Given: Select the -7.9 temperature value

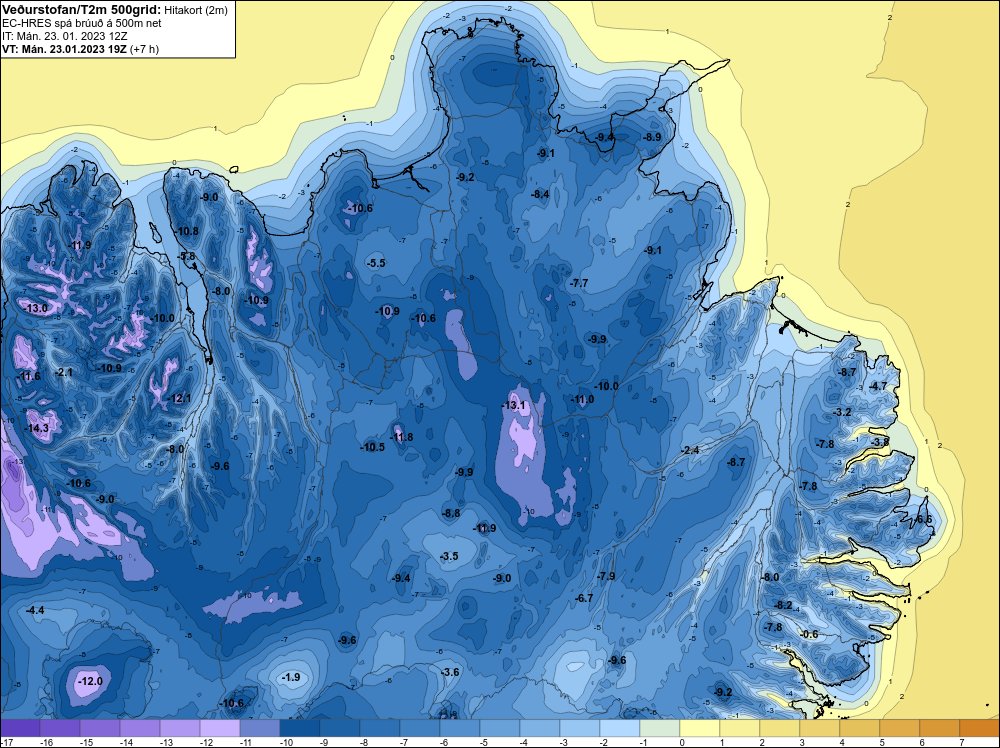Looking at the screenshot, I should click(606, 576).
